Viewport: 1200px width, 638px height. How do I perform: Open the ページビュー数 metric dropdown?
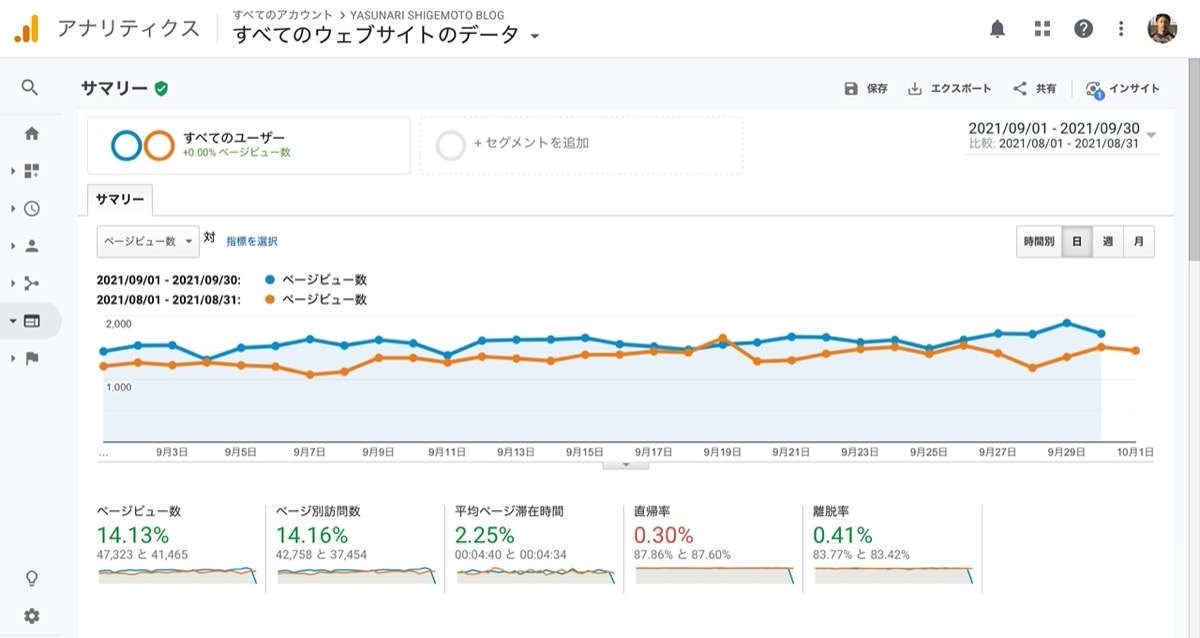click(x=147, y=241)
